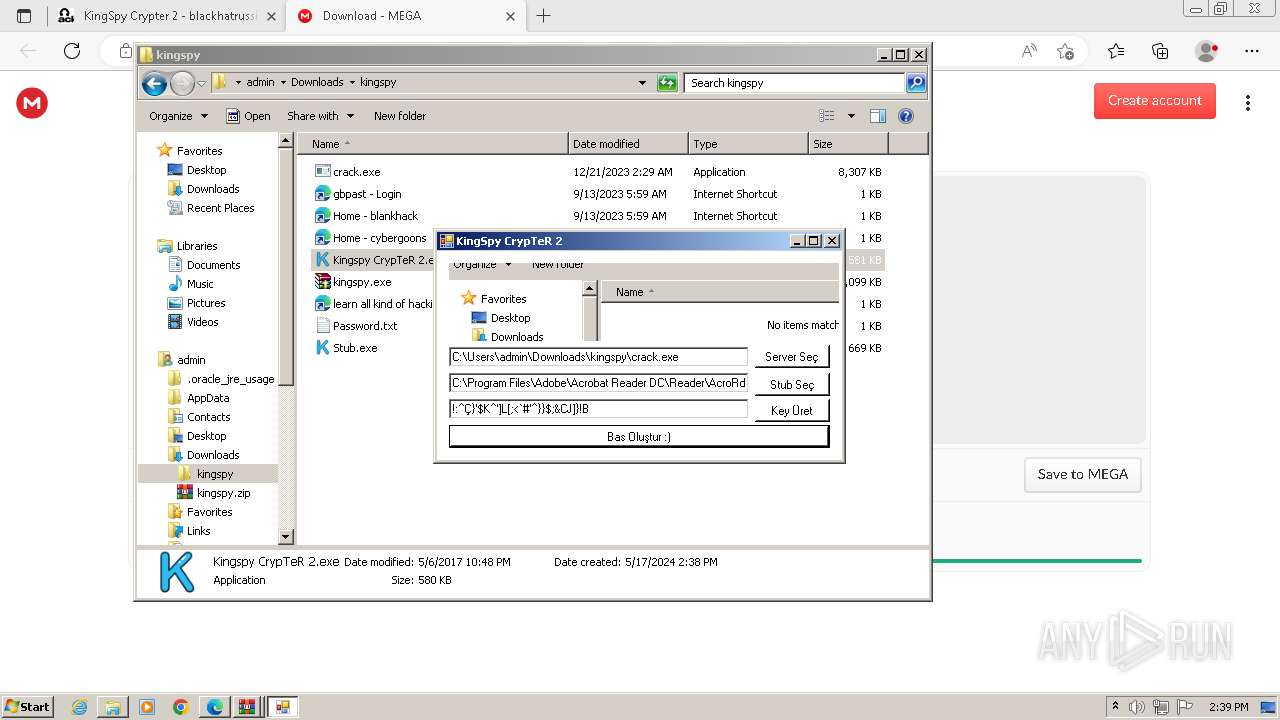Viewport: 1280px width, 720px height.
Task: Click the search magnifier in Explorer
Action: pos(915,83)
